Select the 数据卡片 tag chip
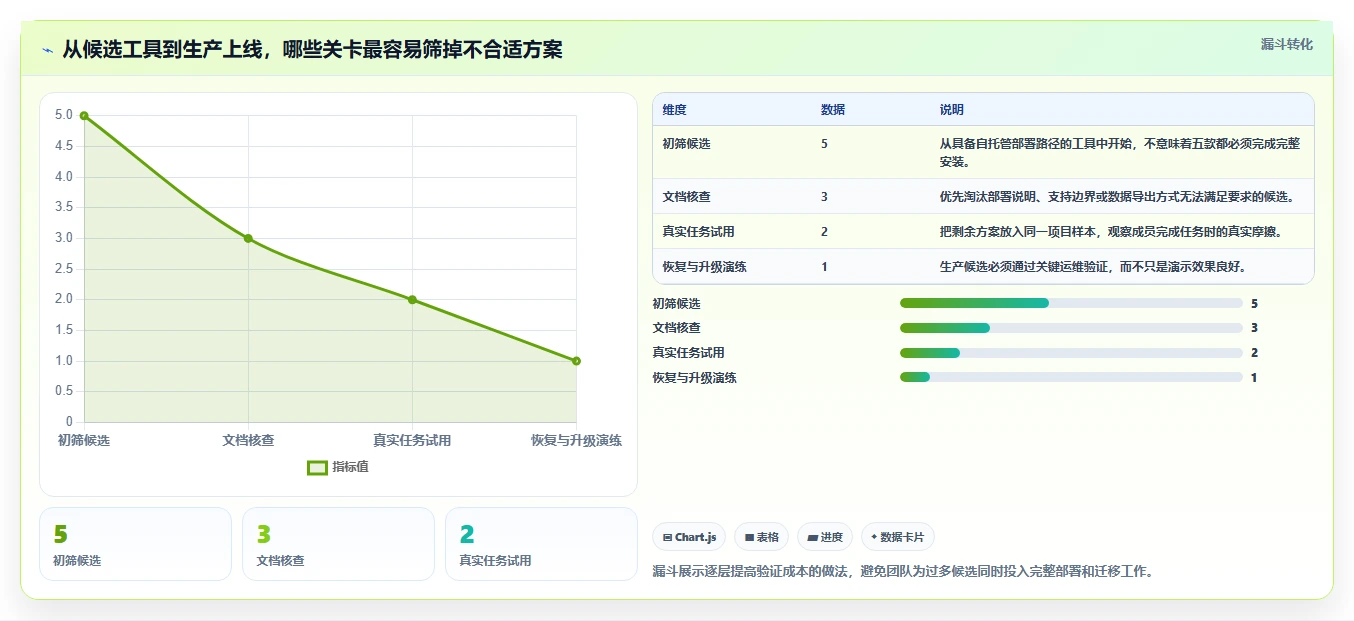 click(898, 537)
